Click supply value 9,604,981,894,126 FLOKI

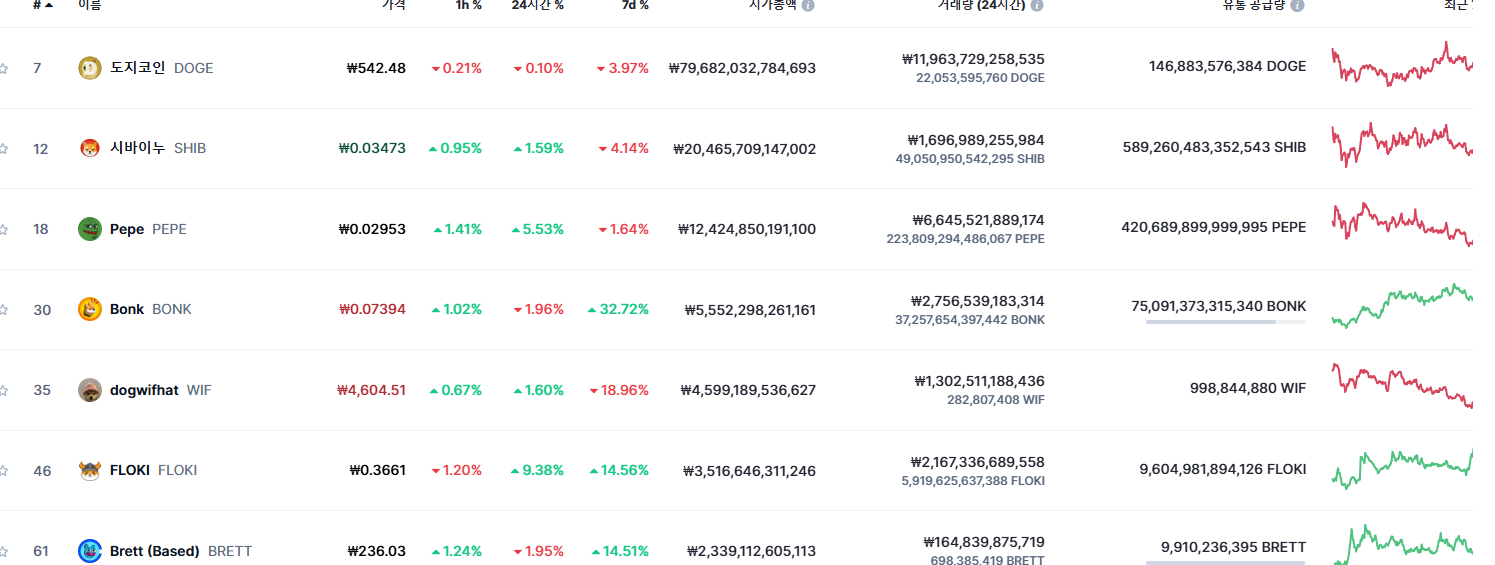point(1223,469)
